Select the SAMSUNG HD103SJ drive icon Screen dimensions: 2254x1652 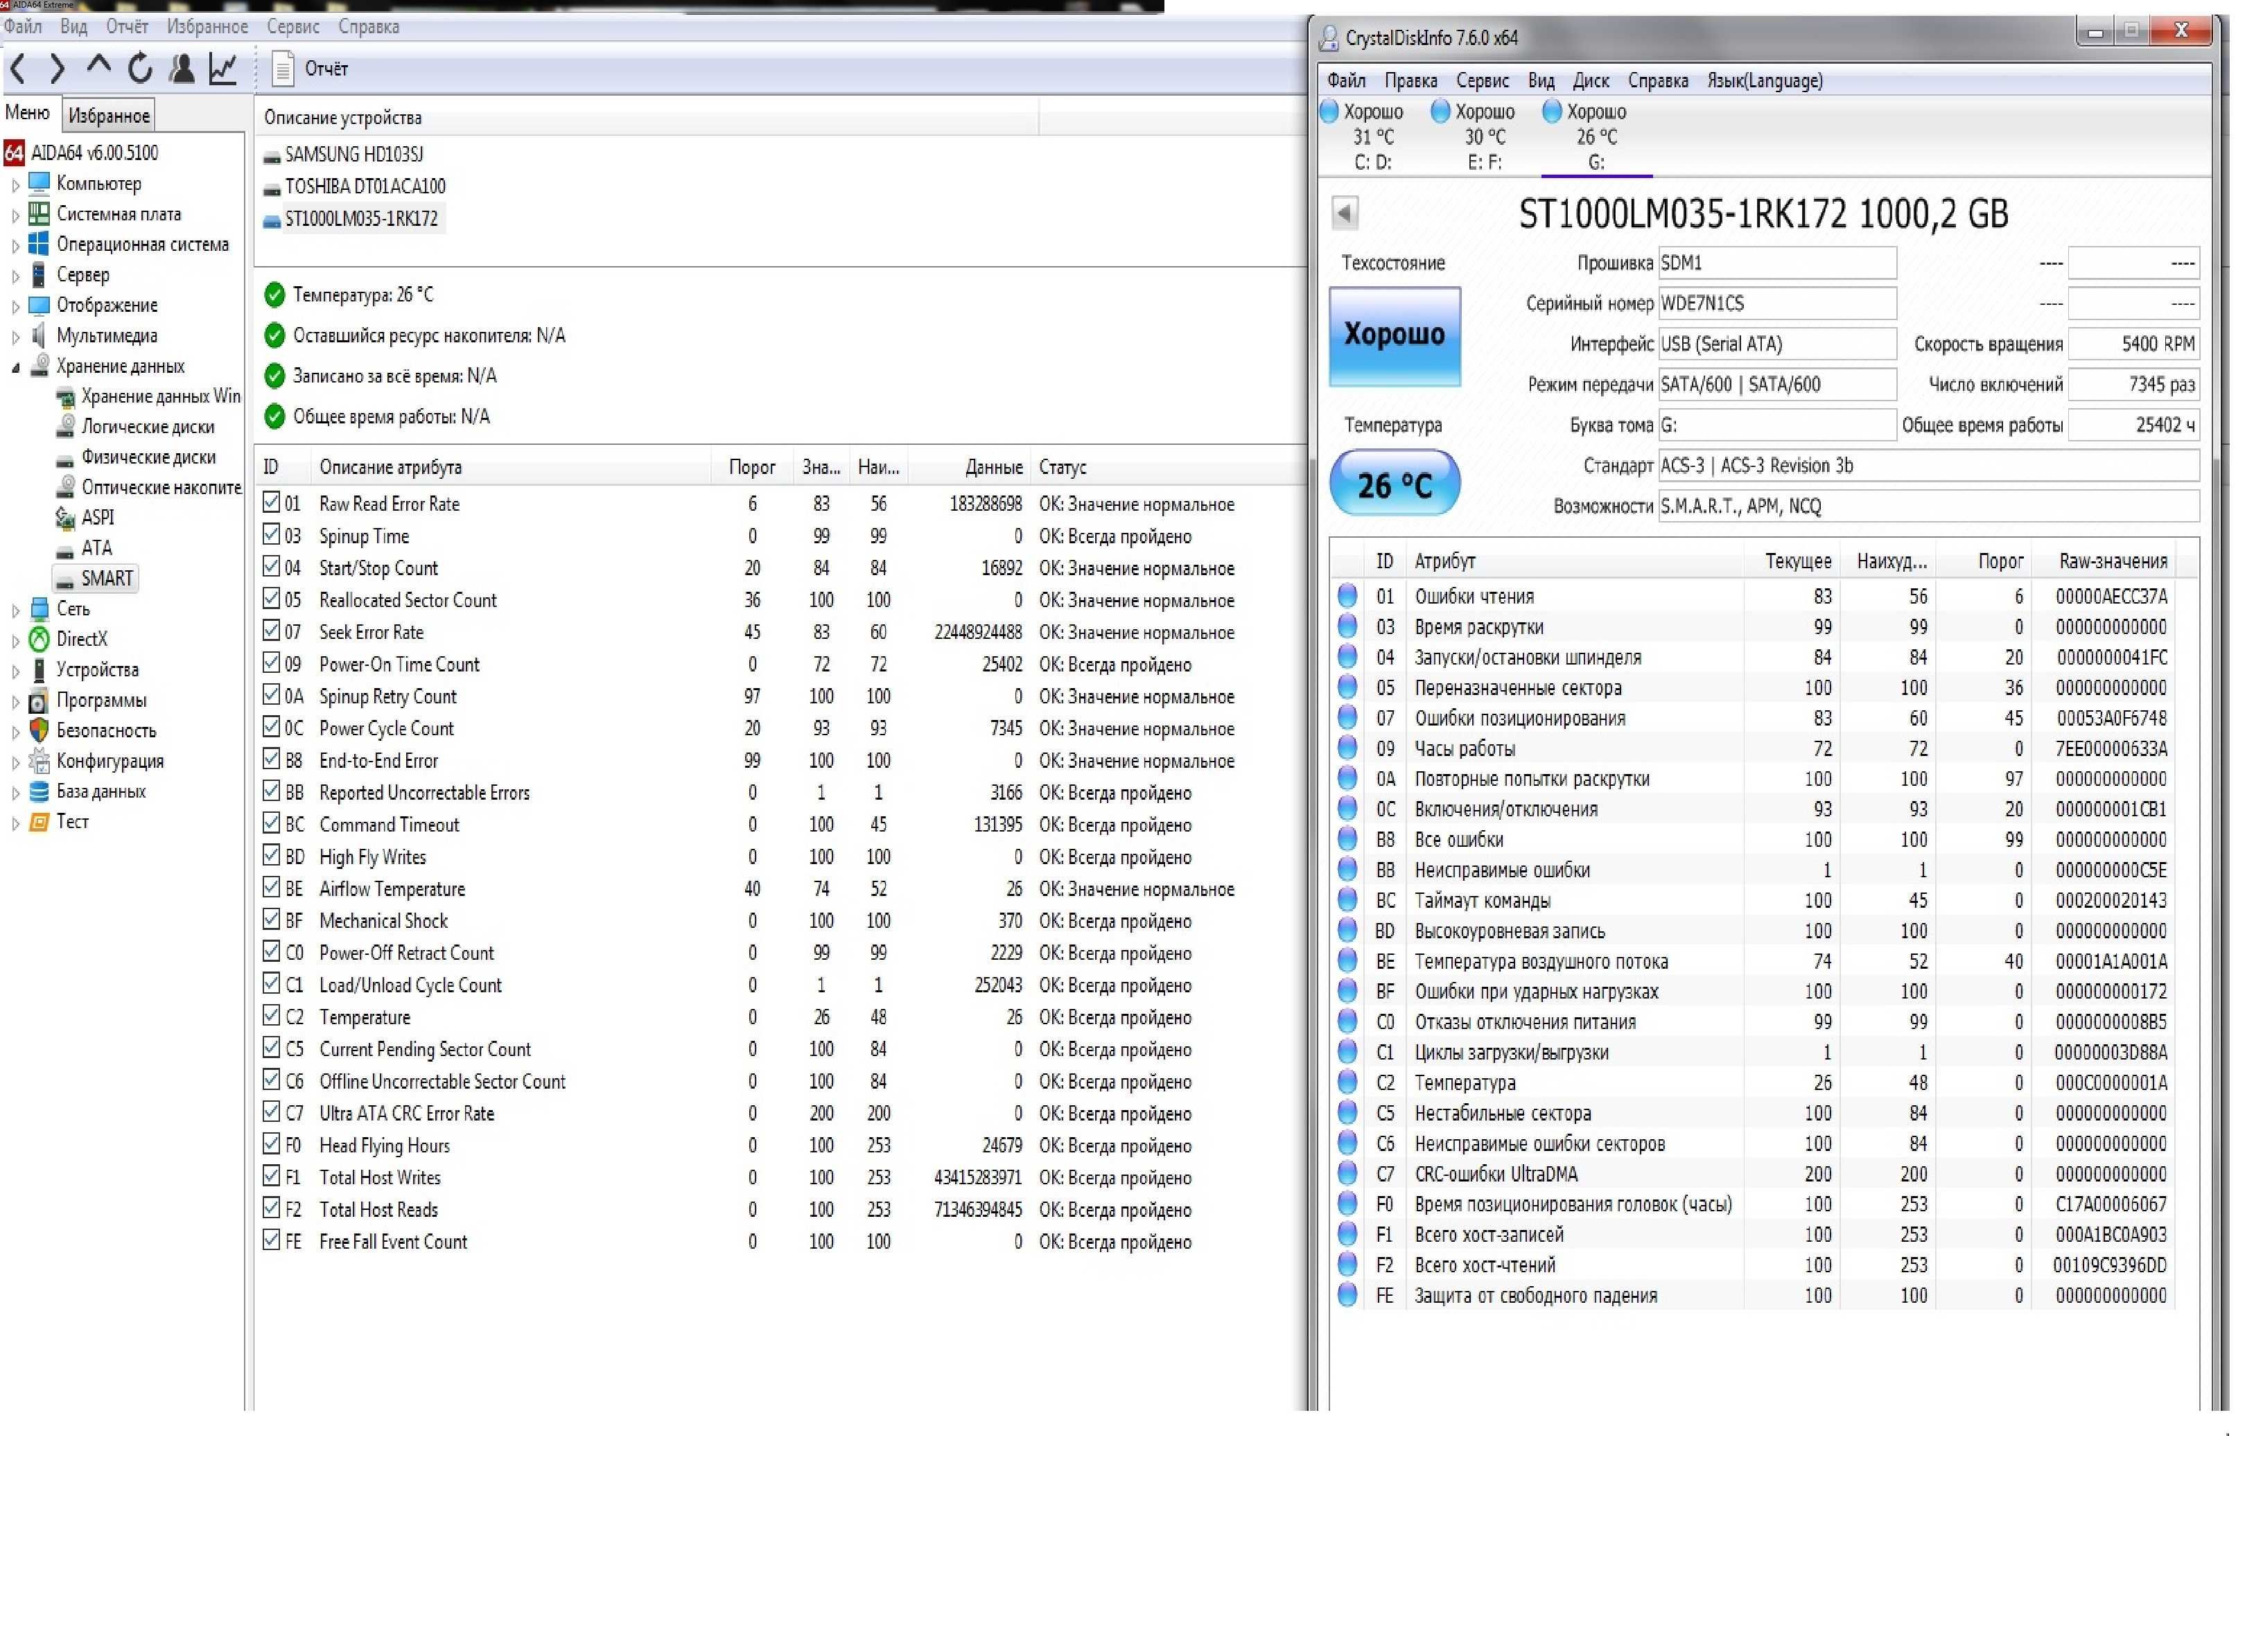pyautogui.click(x=272, y=157)
